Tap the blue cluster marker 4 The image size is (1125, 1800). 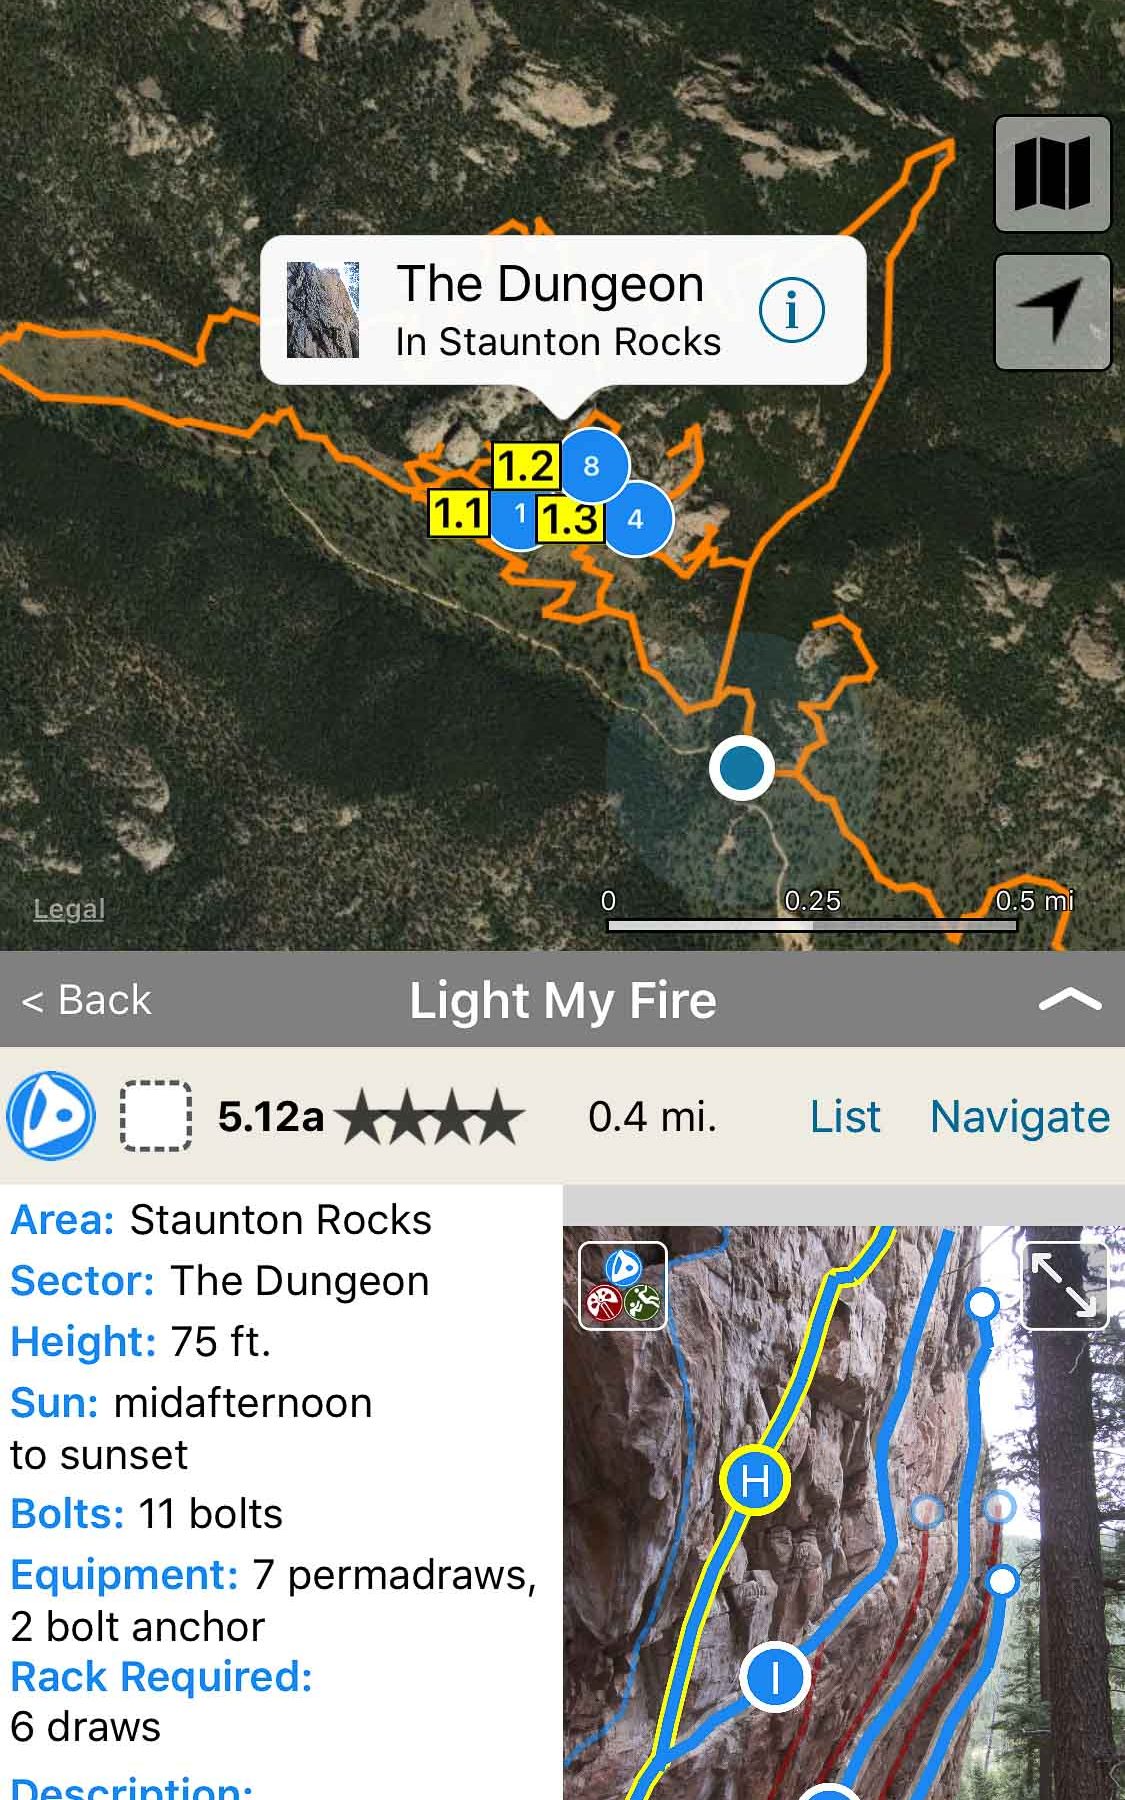tap(636, 519)
